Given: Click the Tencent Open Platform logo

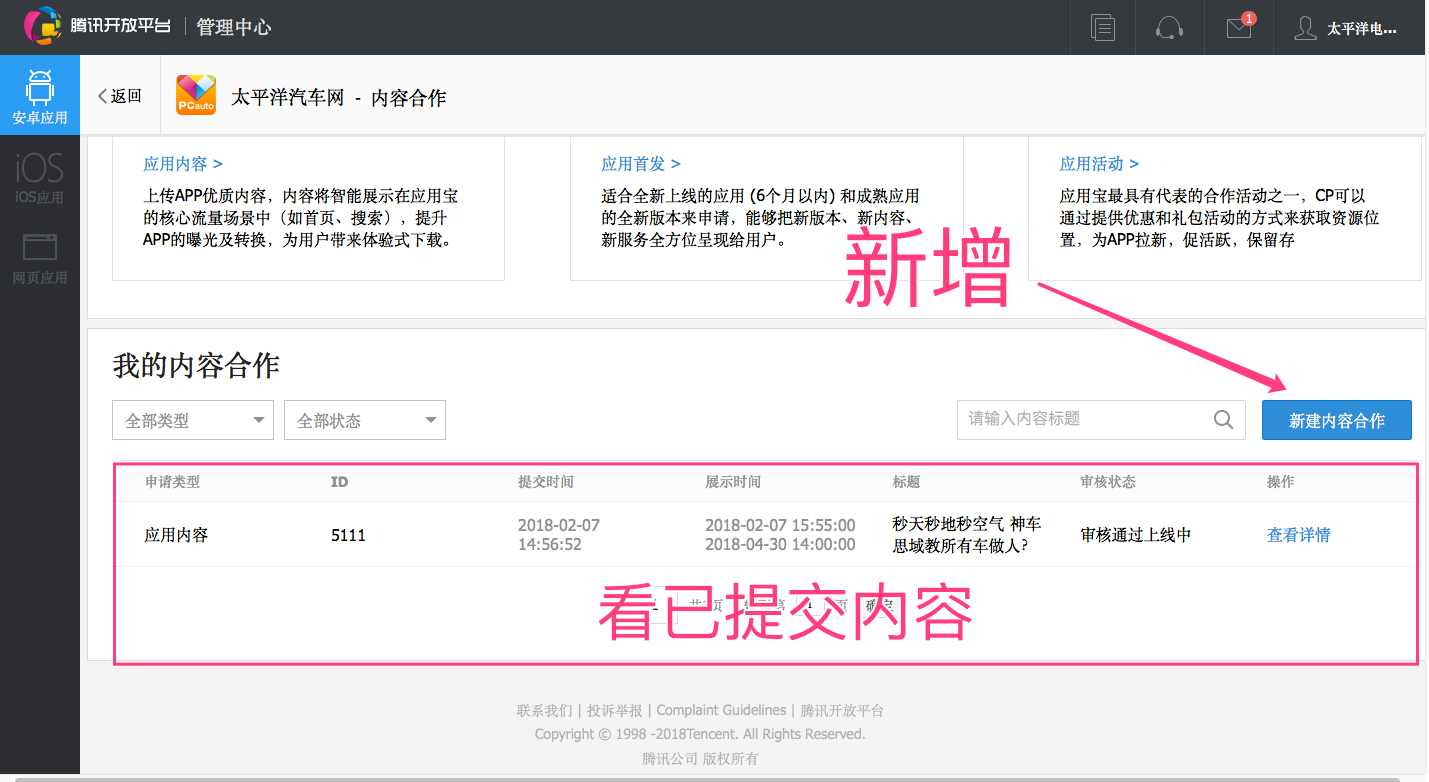Looking at the screenshot, I should point(97,27).
